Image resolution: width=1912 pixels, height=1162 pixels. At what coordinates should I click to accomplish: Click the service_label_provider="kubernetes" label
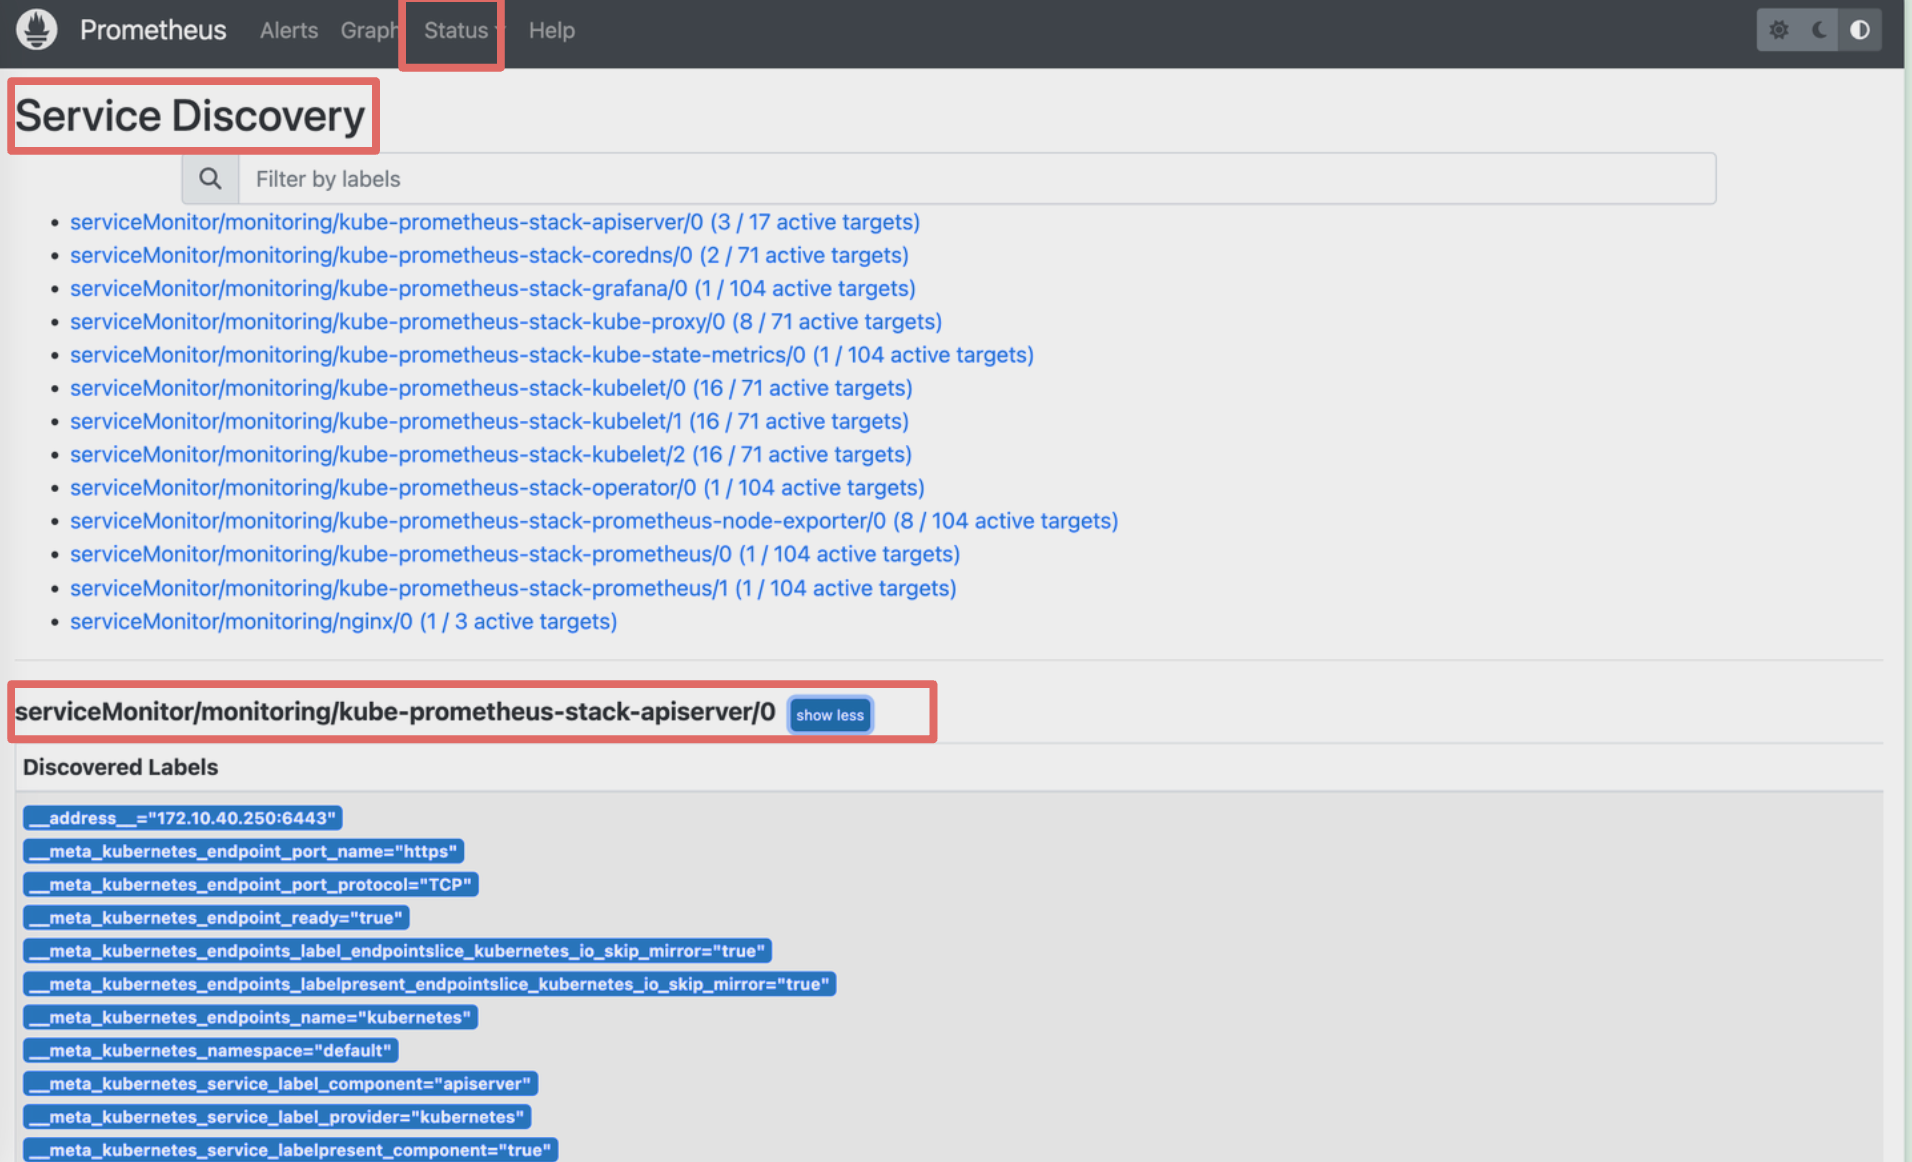coord(277,1116)
